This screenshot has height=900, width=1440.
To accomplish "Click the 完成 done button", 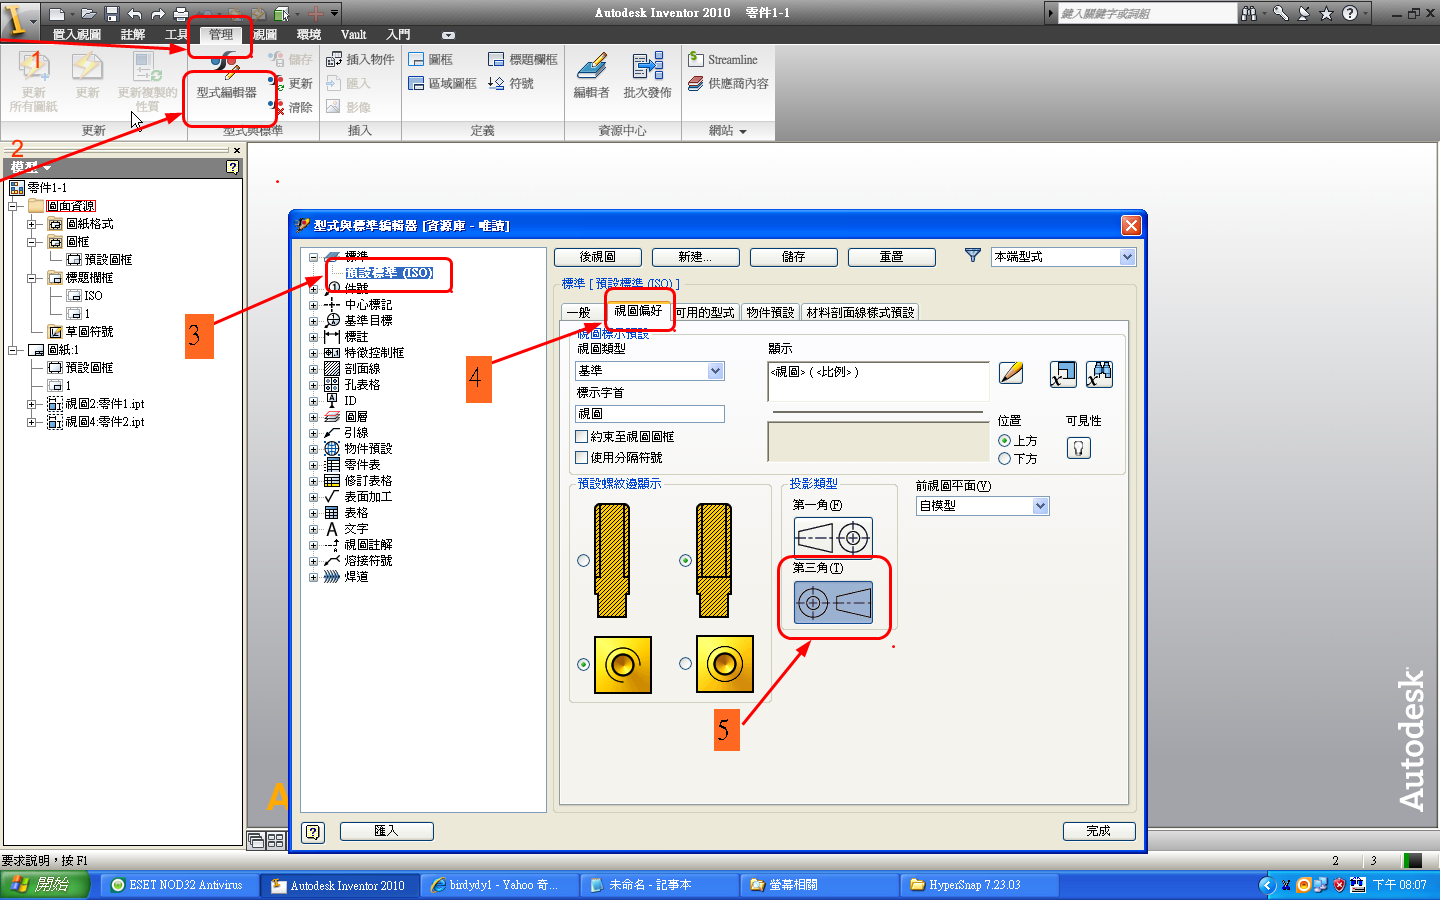I will (x=1099, y=831).
